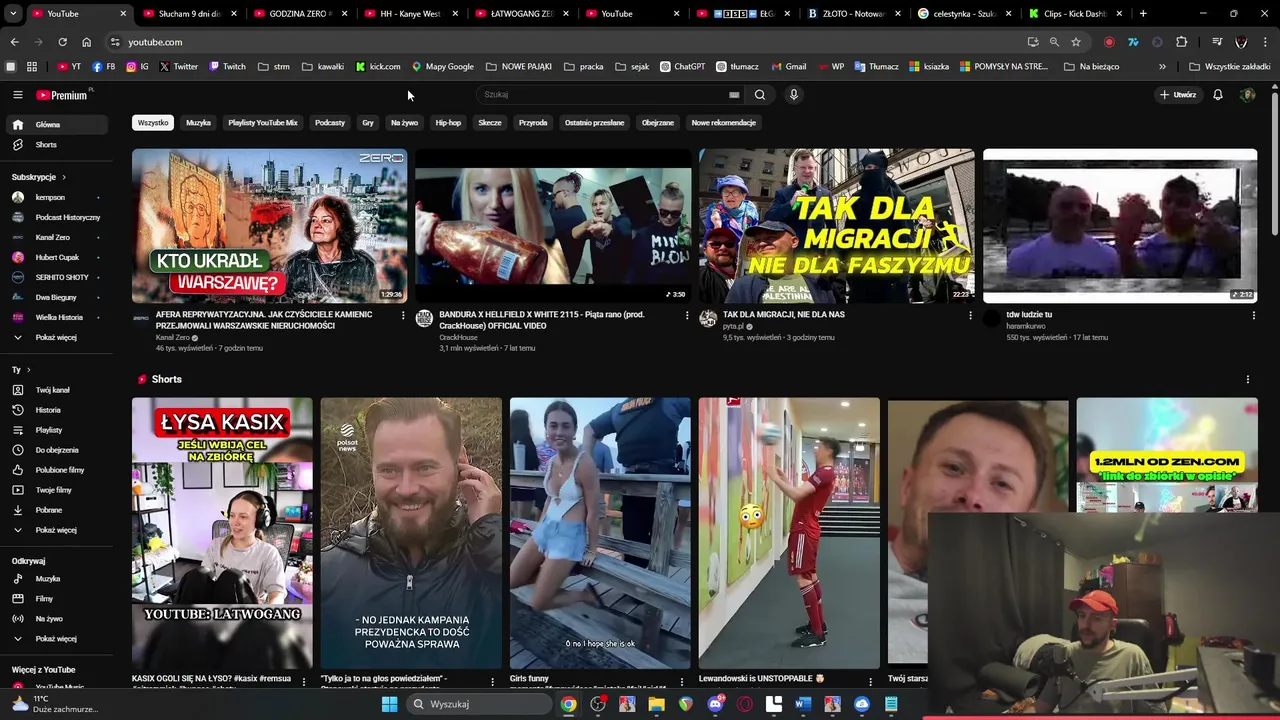Open on-screen keyboard icon in search box
Image resolution: width=1280 pixels, height=720 pixels.
(x=734, y=95)
